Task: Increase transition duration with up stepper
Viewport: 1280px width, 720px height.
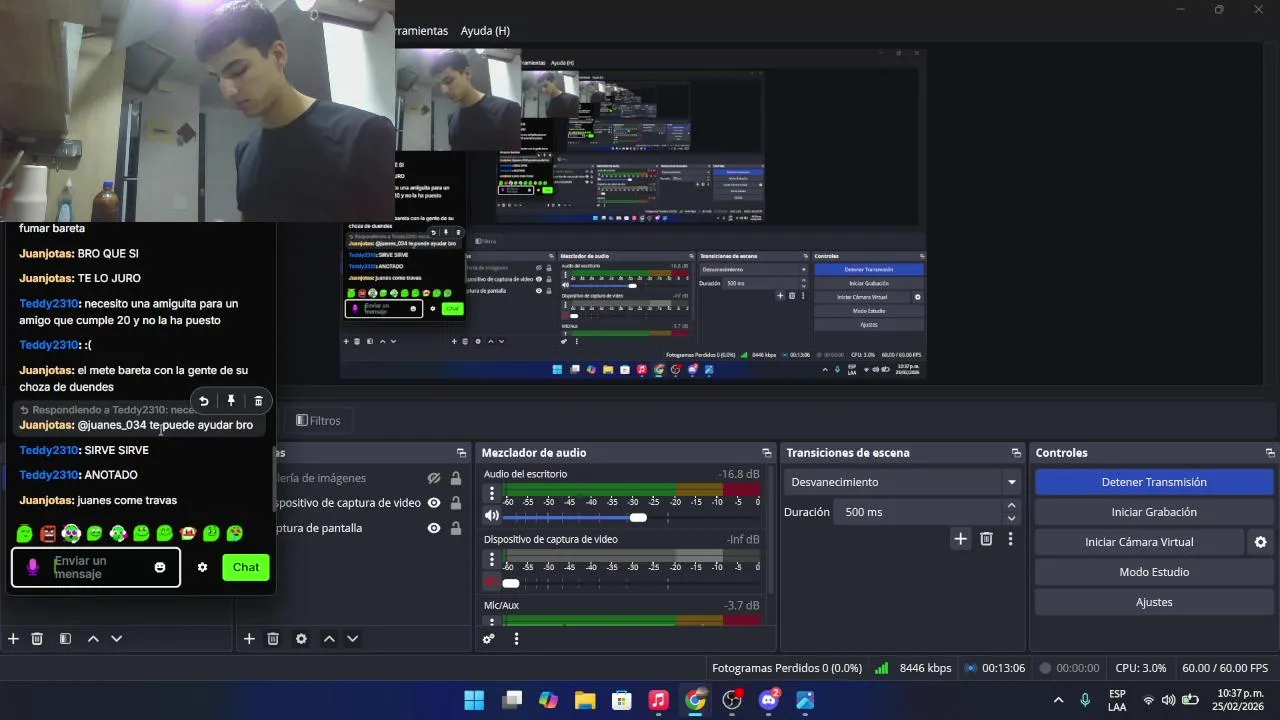Action: (x=1011, y=506)
